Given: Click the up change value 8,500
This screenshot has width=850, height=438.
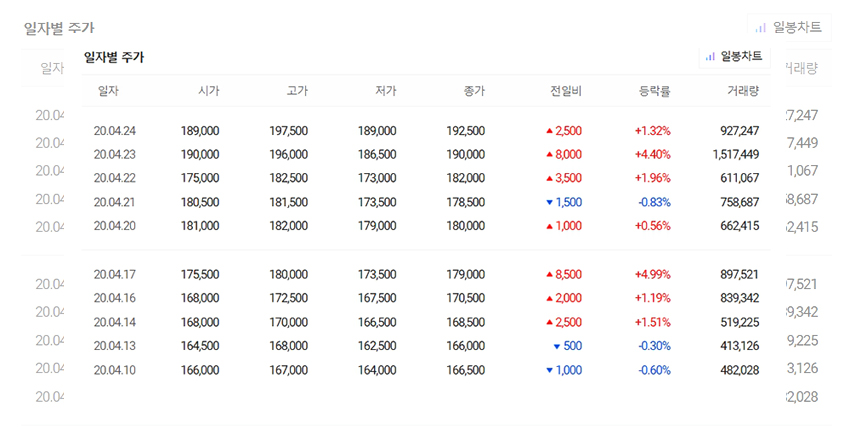Looking at the screenshot, I should (564, 274).
